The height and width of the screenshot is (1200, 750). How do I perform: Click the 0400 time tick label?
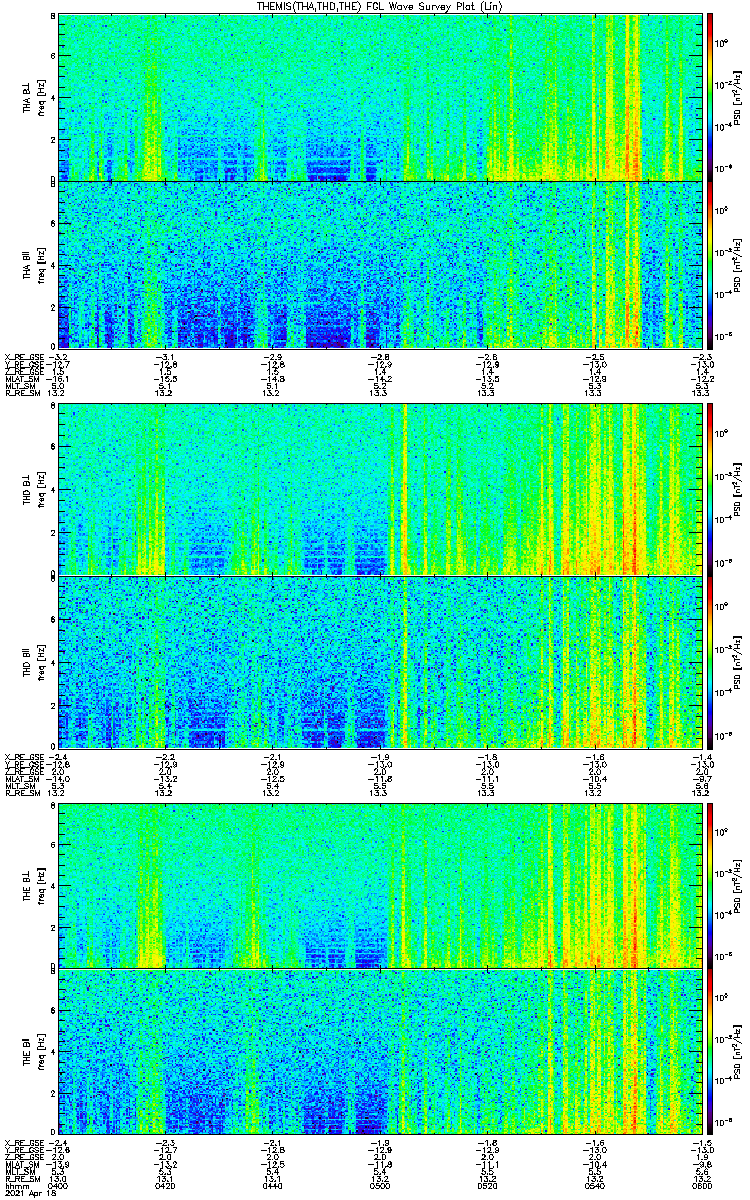[59, 1185]
